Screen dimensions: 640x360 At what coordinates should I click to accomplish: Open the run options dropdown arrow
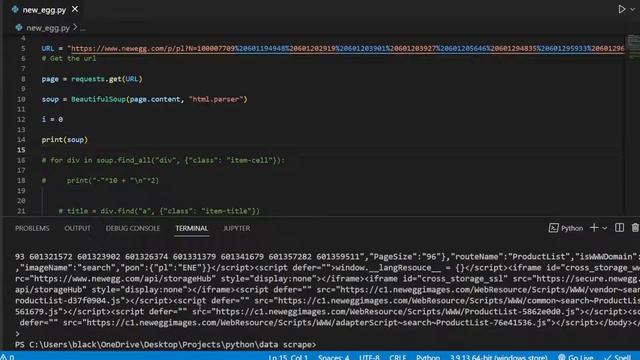(x=633, y=9)
